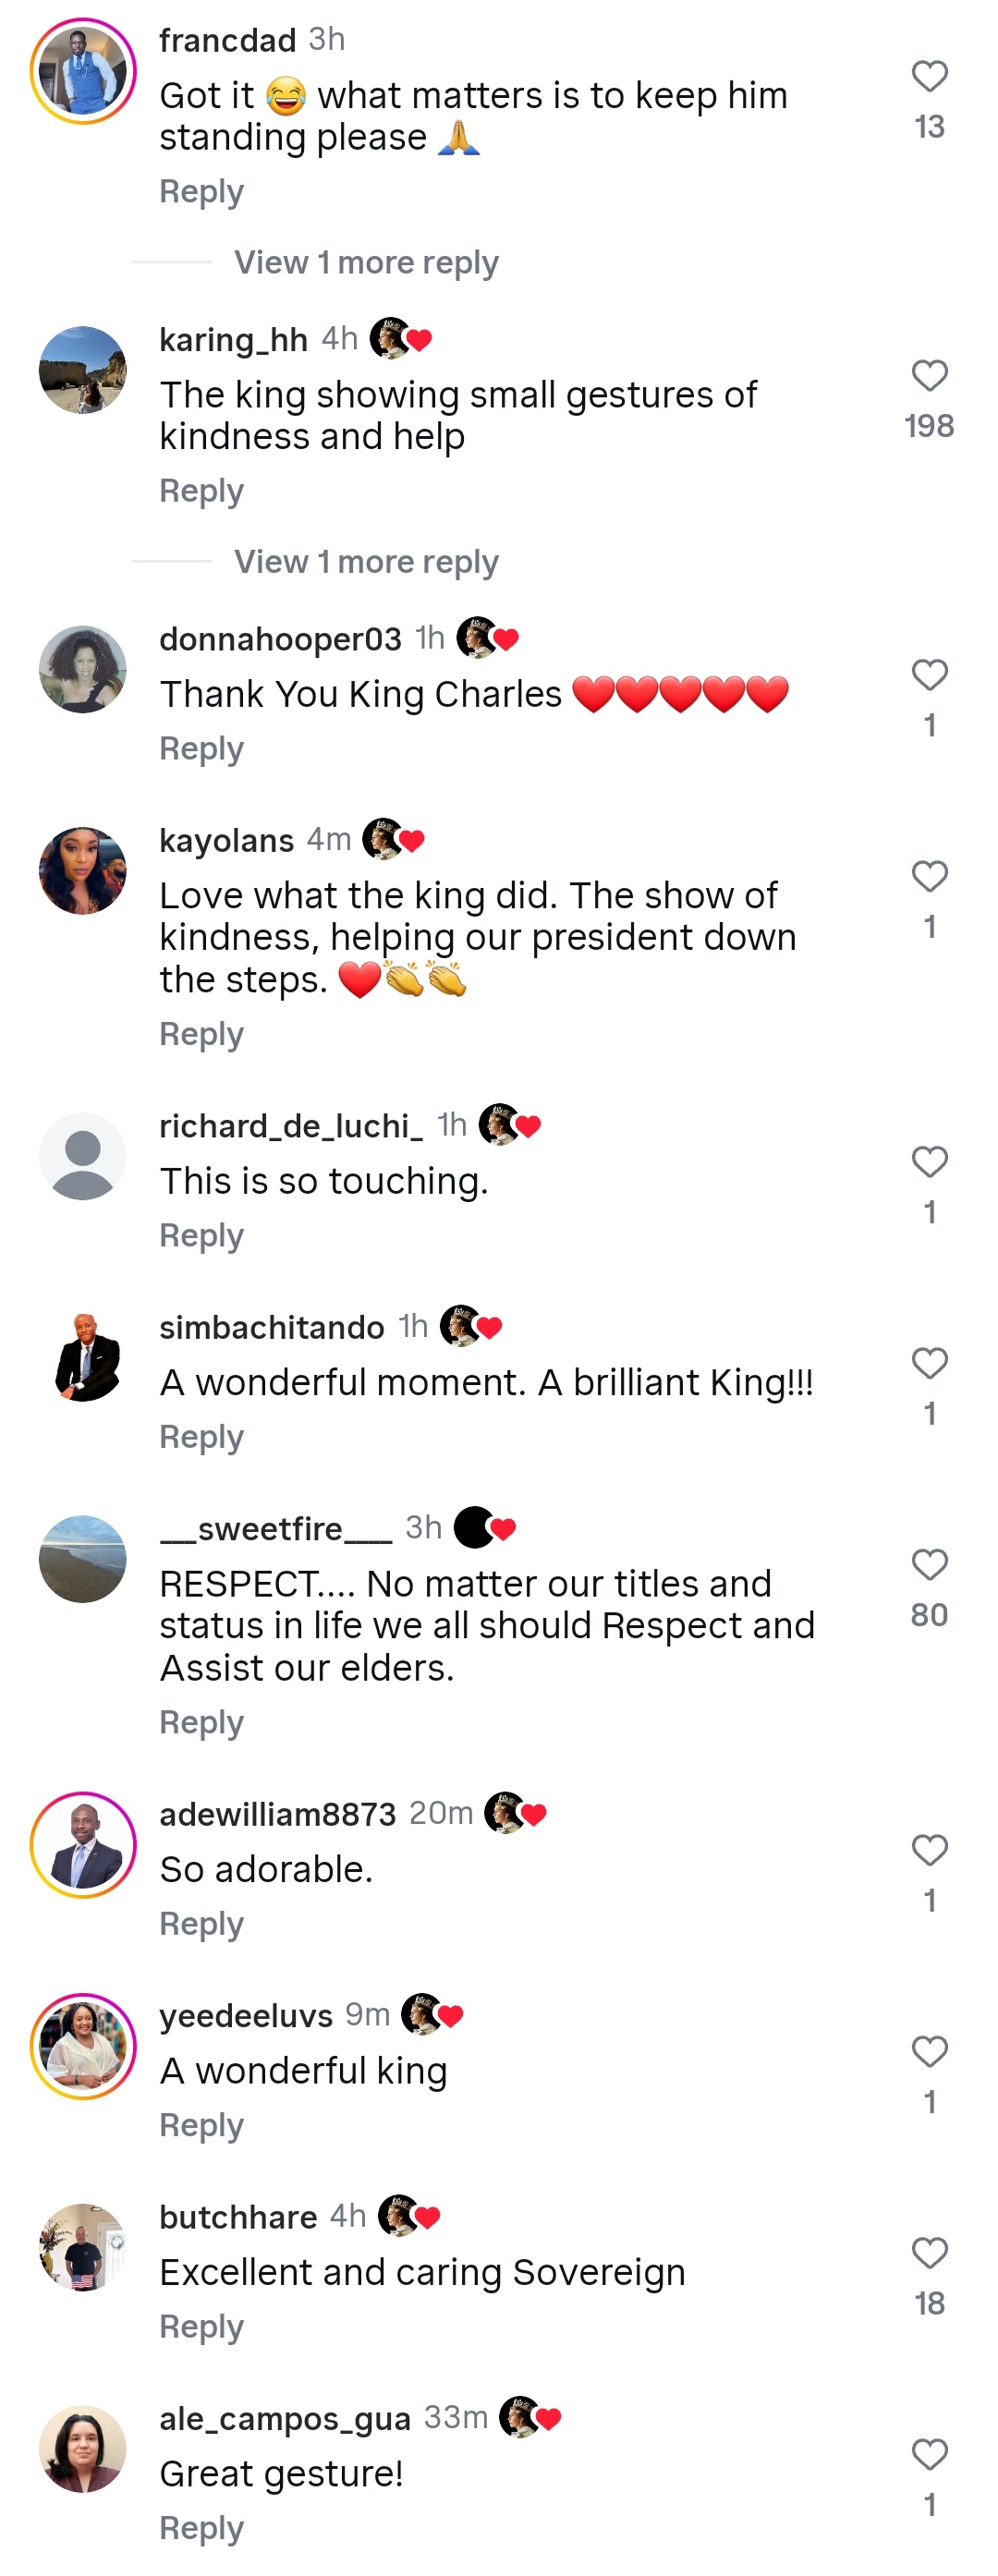Like richard_de_luchi_'s touching comment

pos(931,1161)
